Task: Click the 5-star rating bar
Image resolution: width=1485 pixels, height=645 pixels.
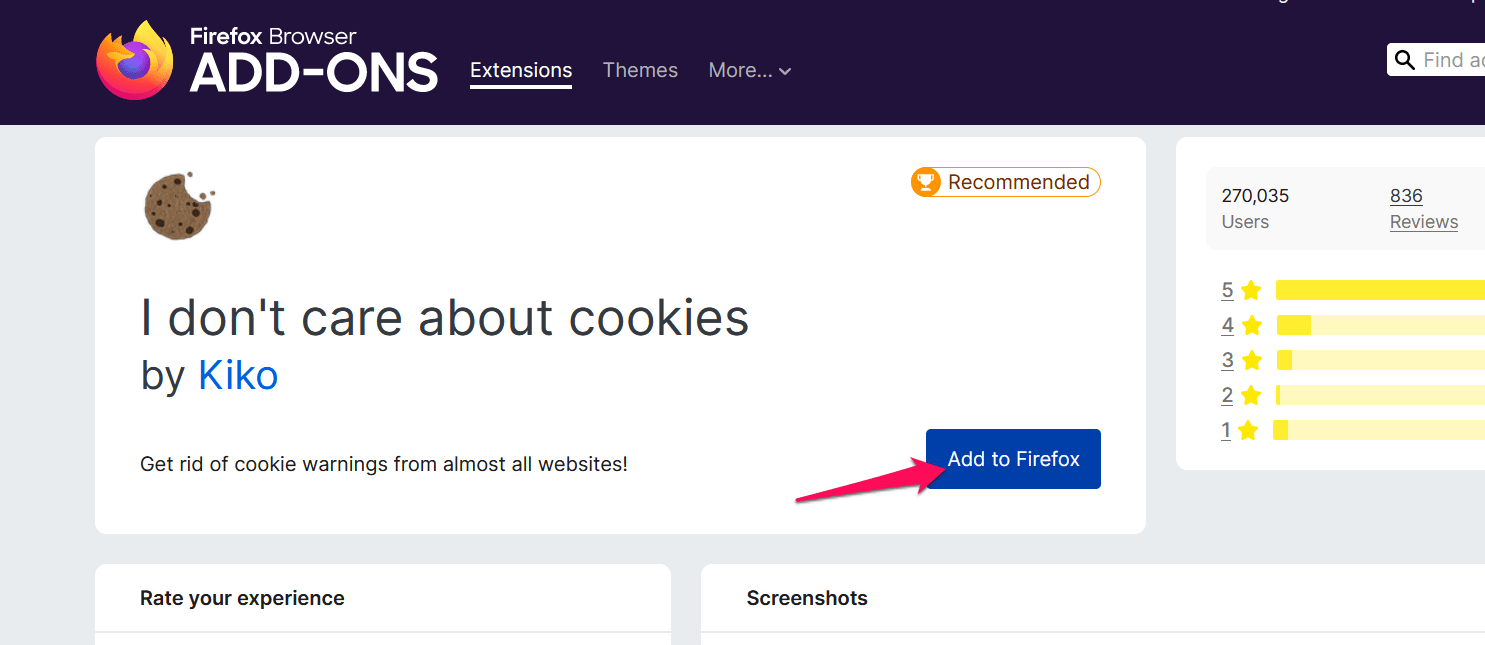Action: pyautogui.click(x=1380, y=290)
